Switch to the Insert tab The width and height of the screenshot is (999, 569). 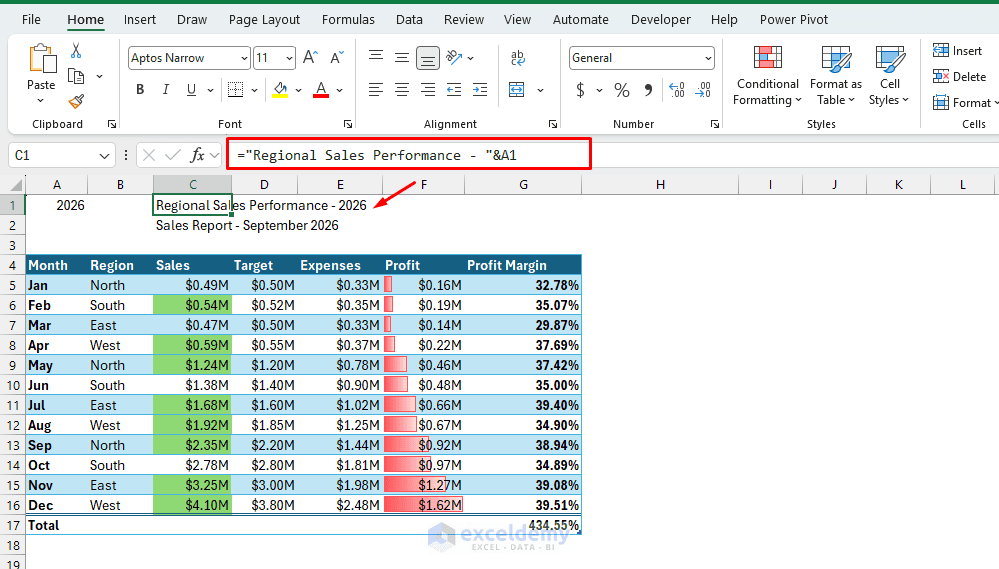[140, 20]
